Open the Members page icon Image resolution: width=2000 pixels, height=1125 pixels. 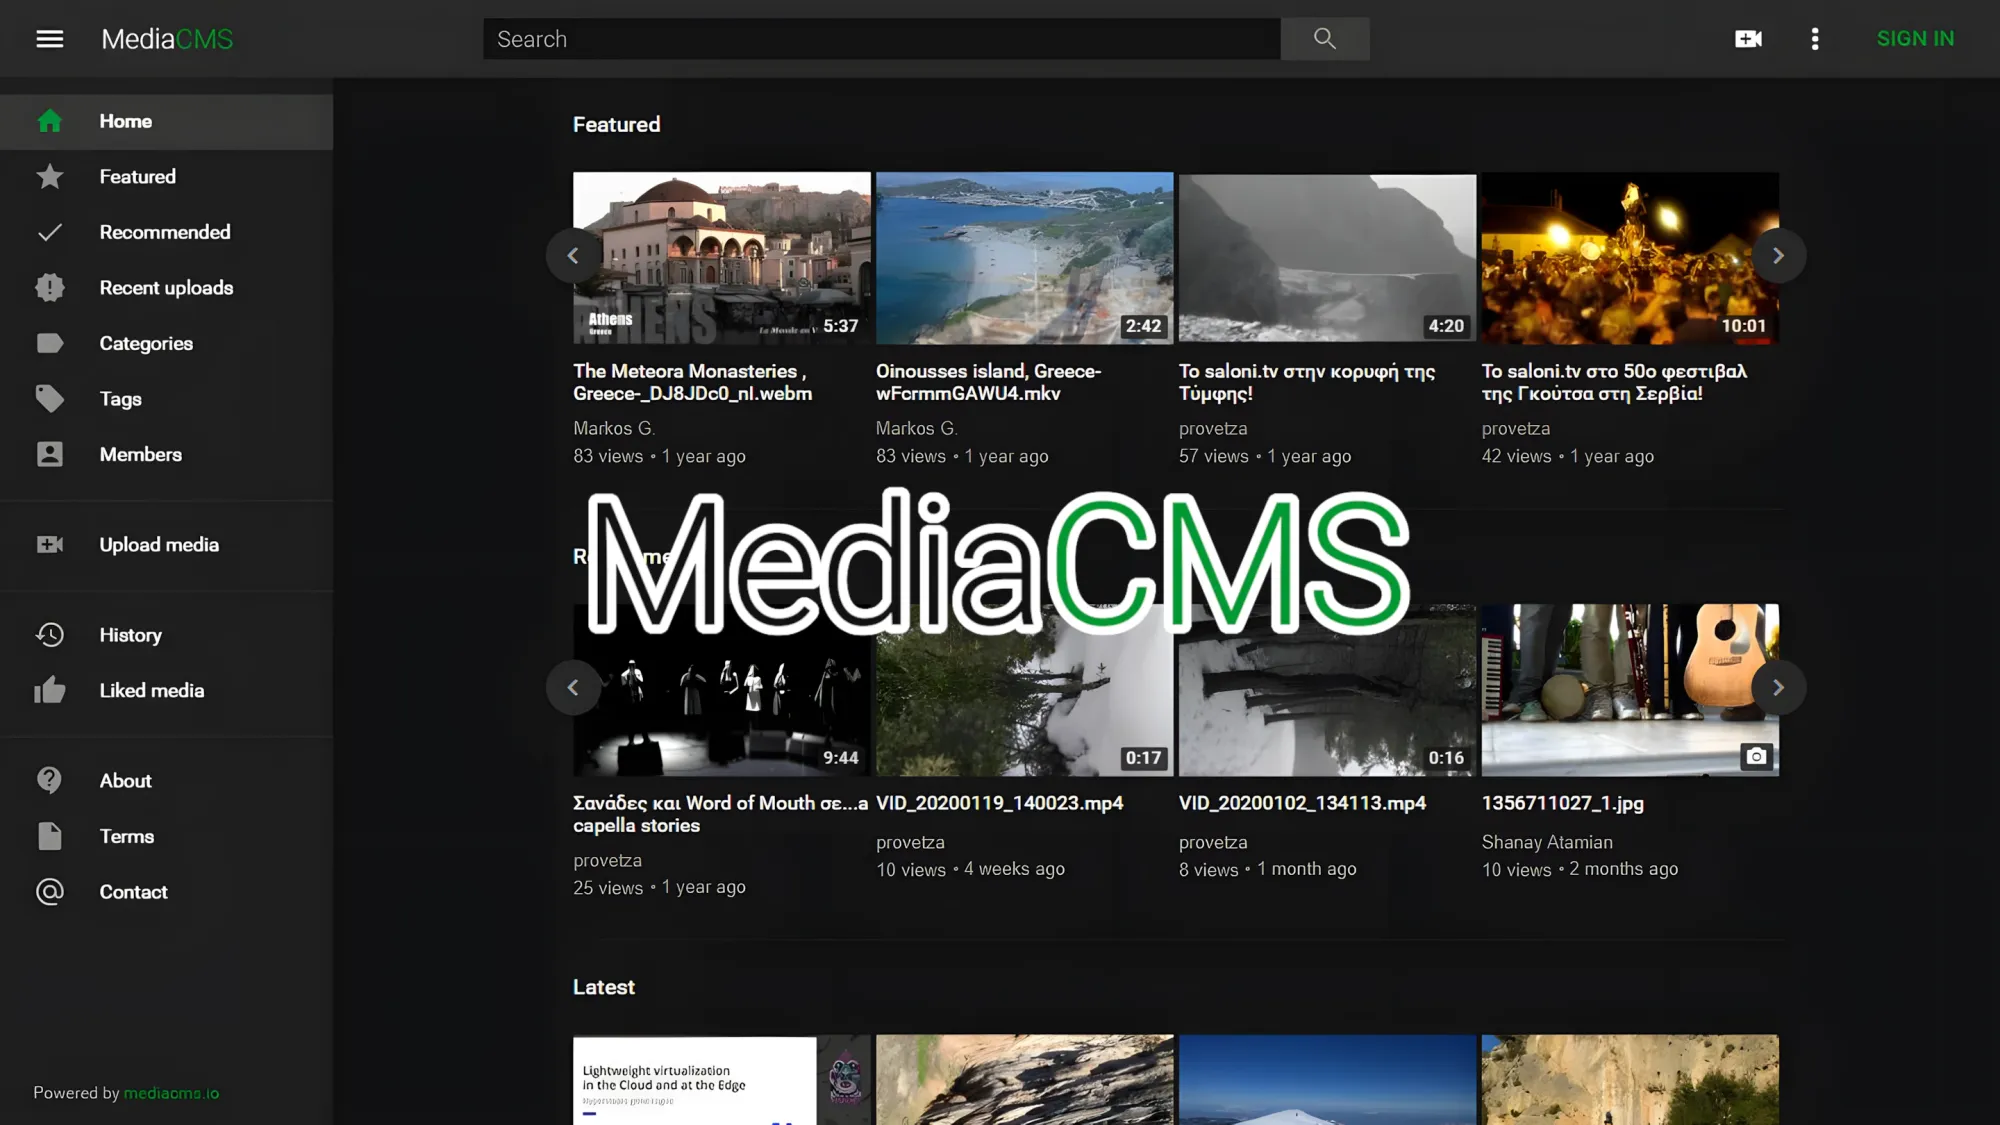pos(49,454)
